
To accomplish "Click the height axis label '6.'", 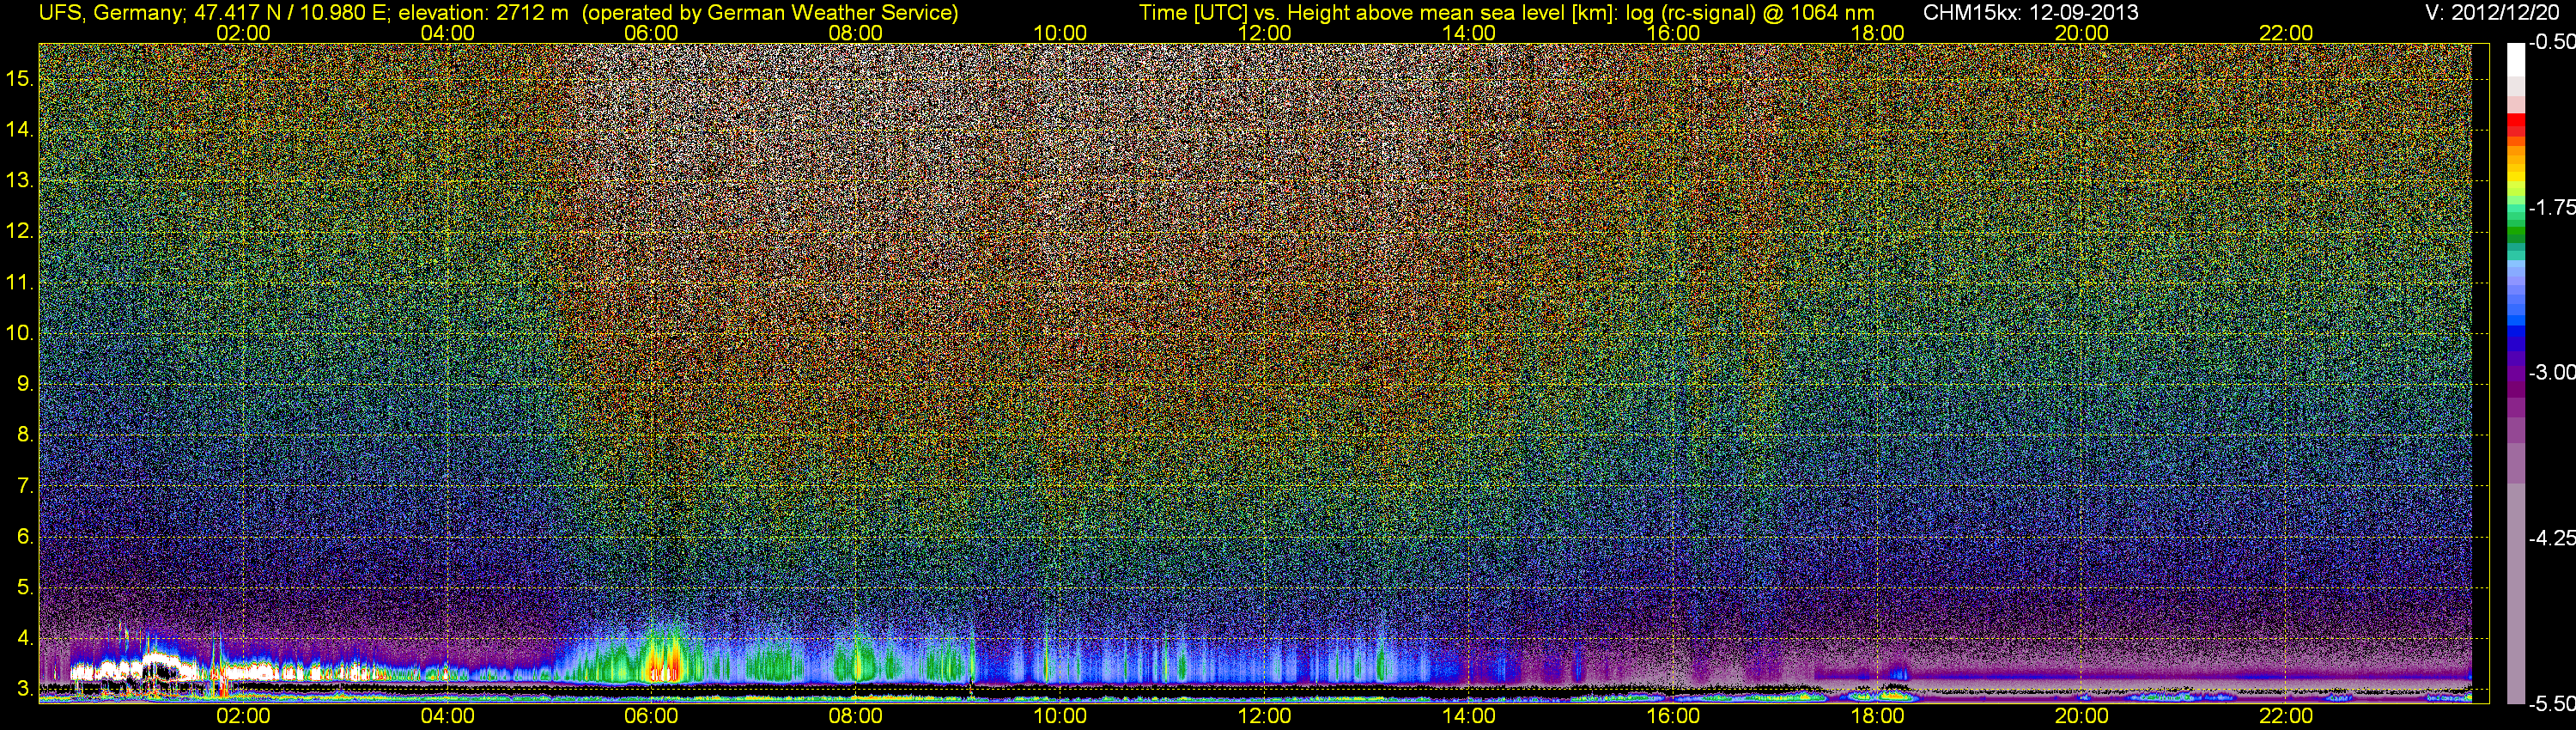I will pyautogui.click(x=25, y=537).
